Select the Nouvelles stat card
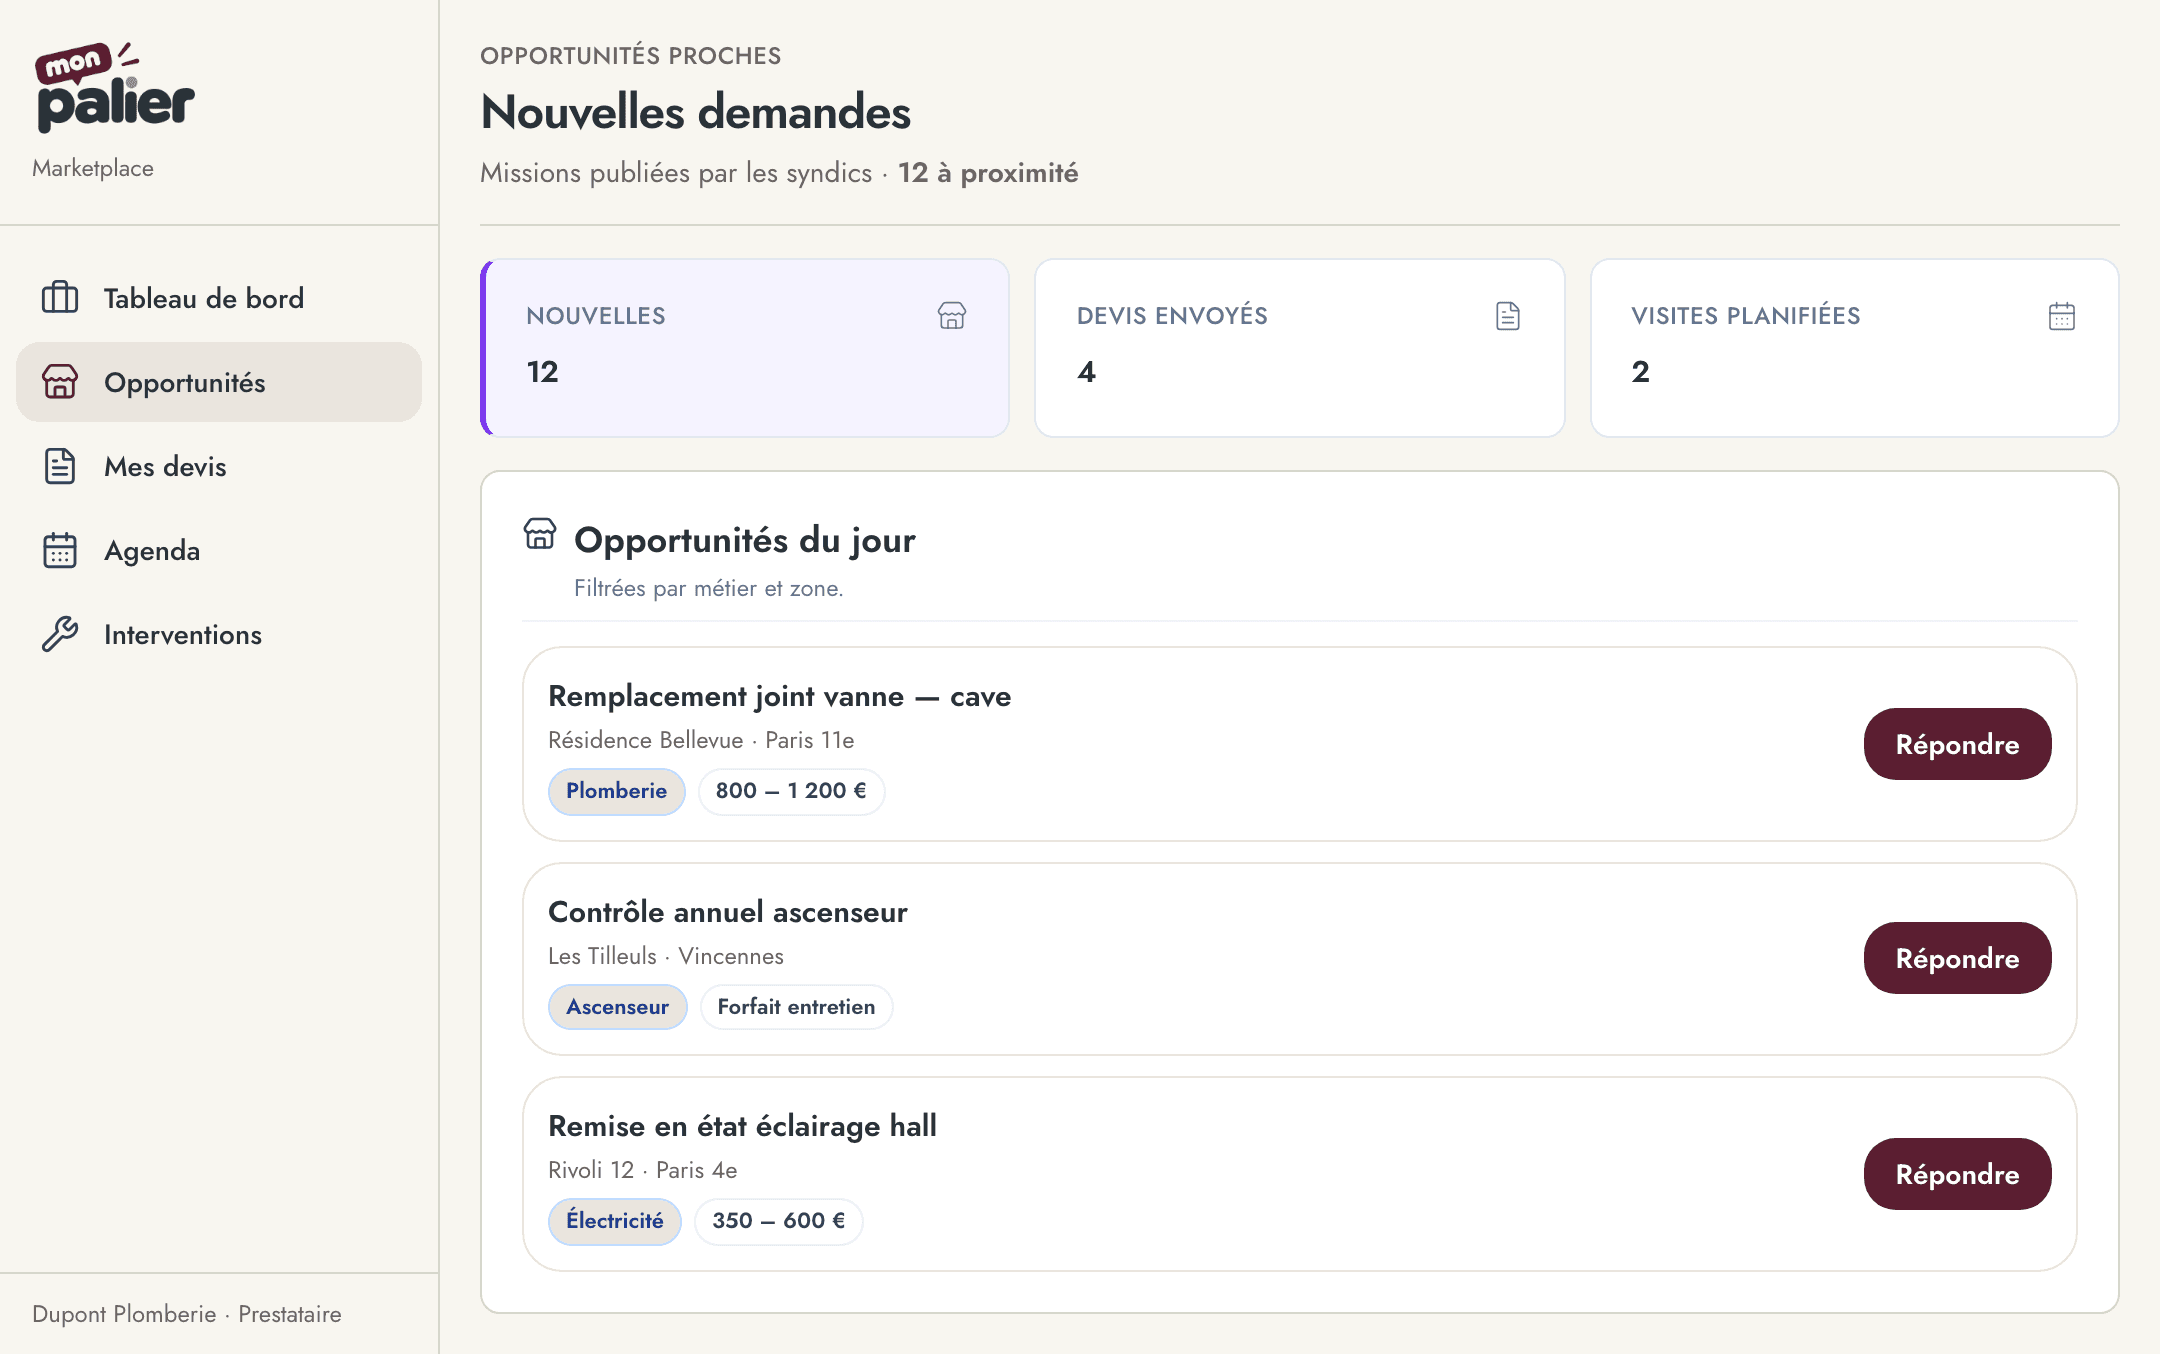This screenshot has width=2160, height=1354. tap(745, 347)
